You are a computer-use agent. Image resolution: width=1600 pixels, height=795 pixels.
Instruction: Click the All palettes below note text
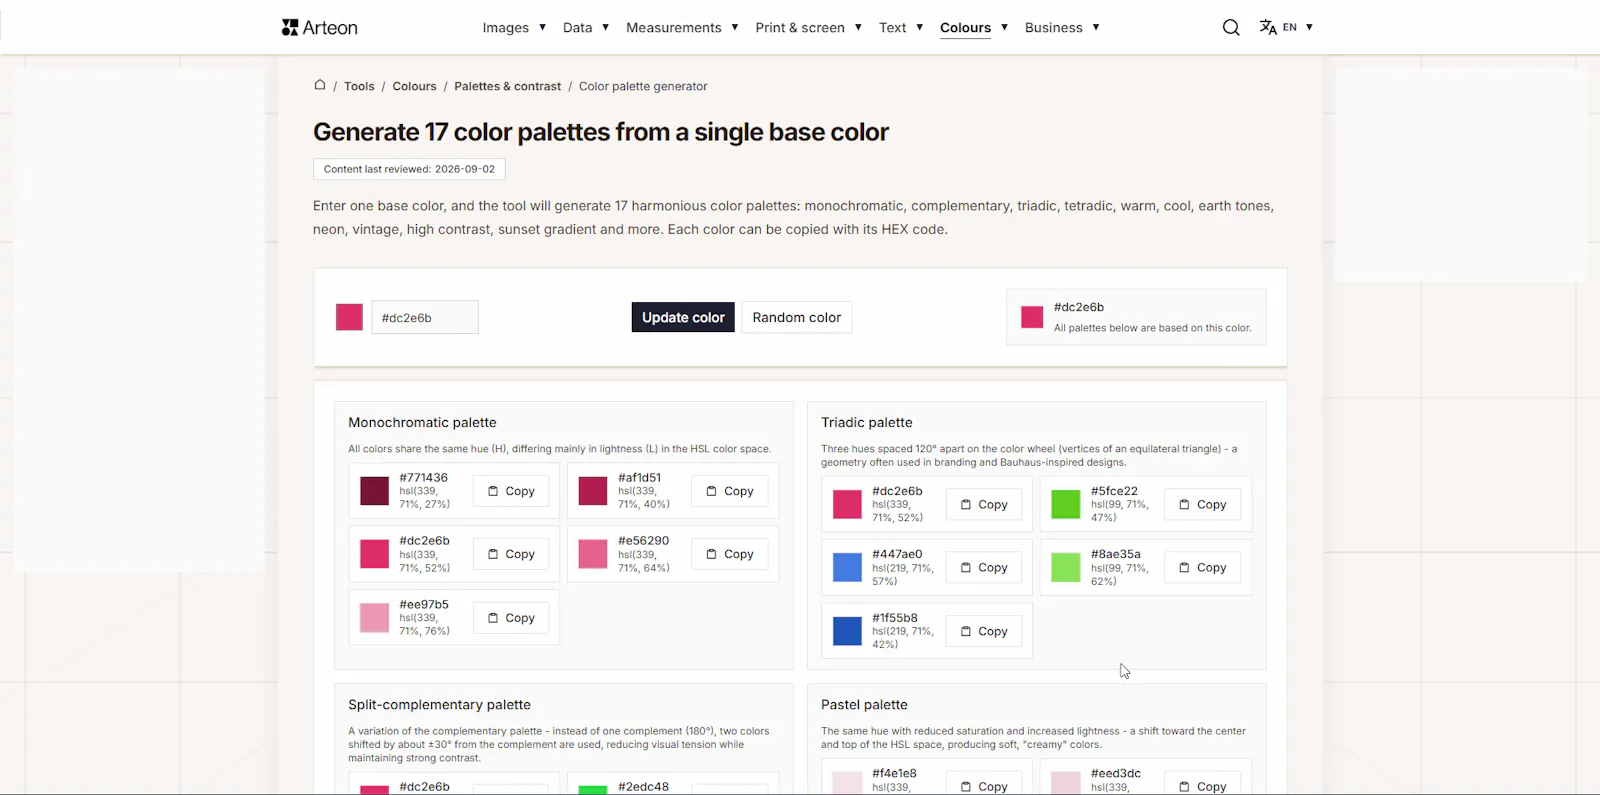1152,328
